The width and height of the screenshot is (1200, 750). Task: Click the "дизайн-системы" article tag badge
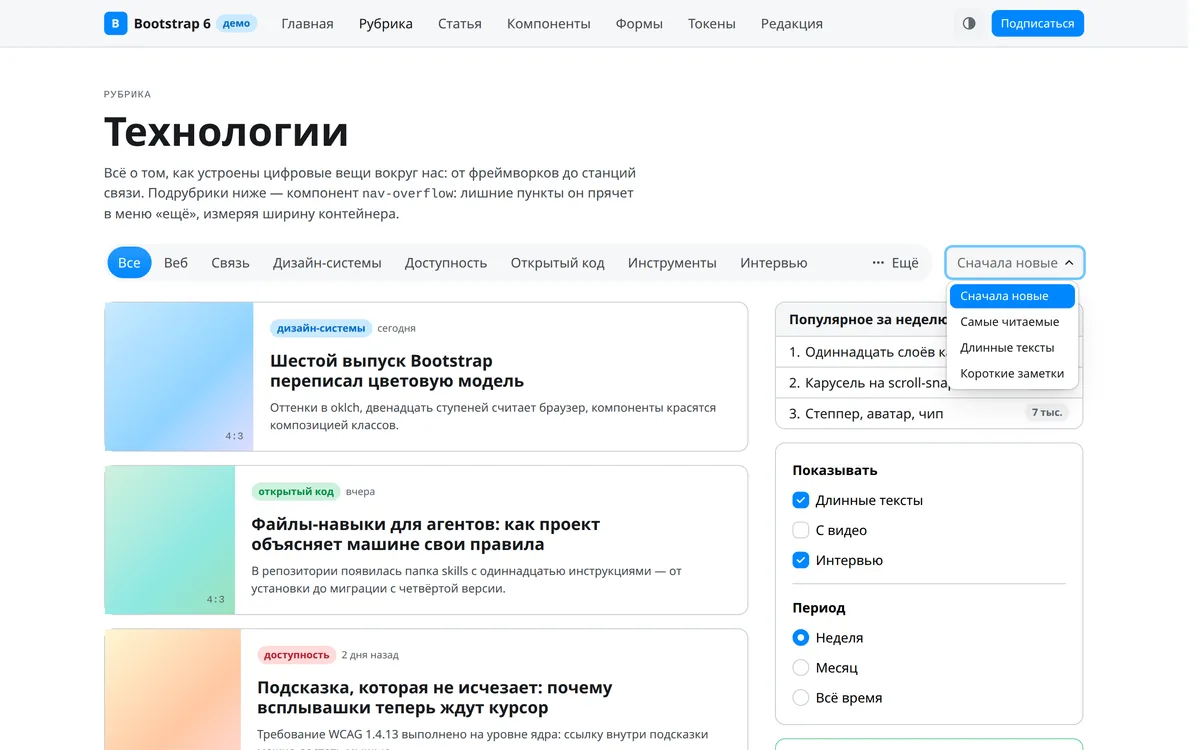321,328
